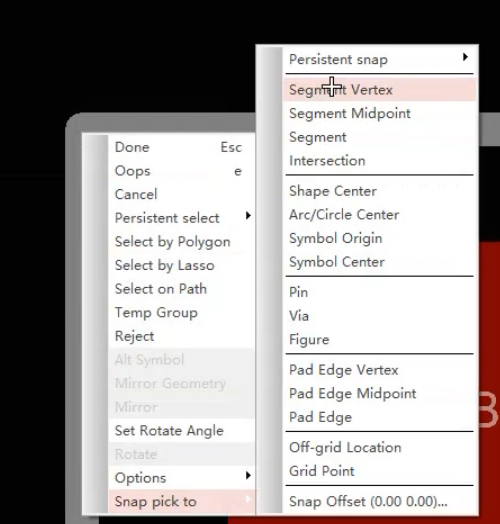Select Grid Point snap option

click(x=379, y=471)
